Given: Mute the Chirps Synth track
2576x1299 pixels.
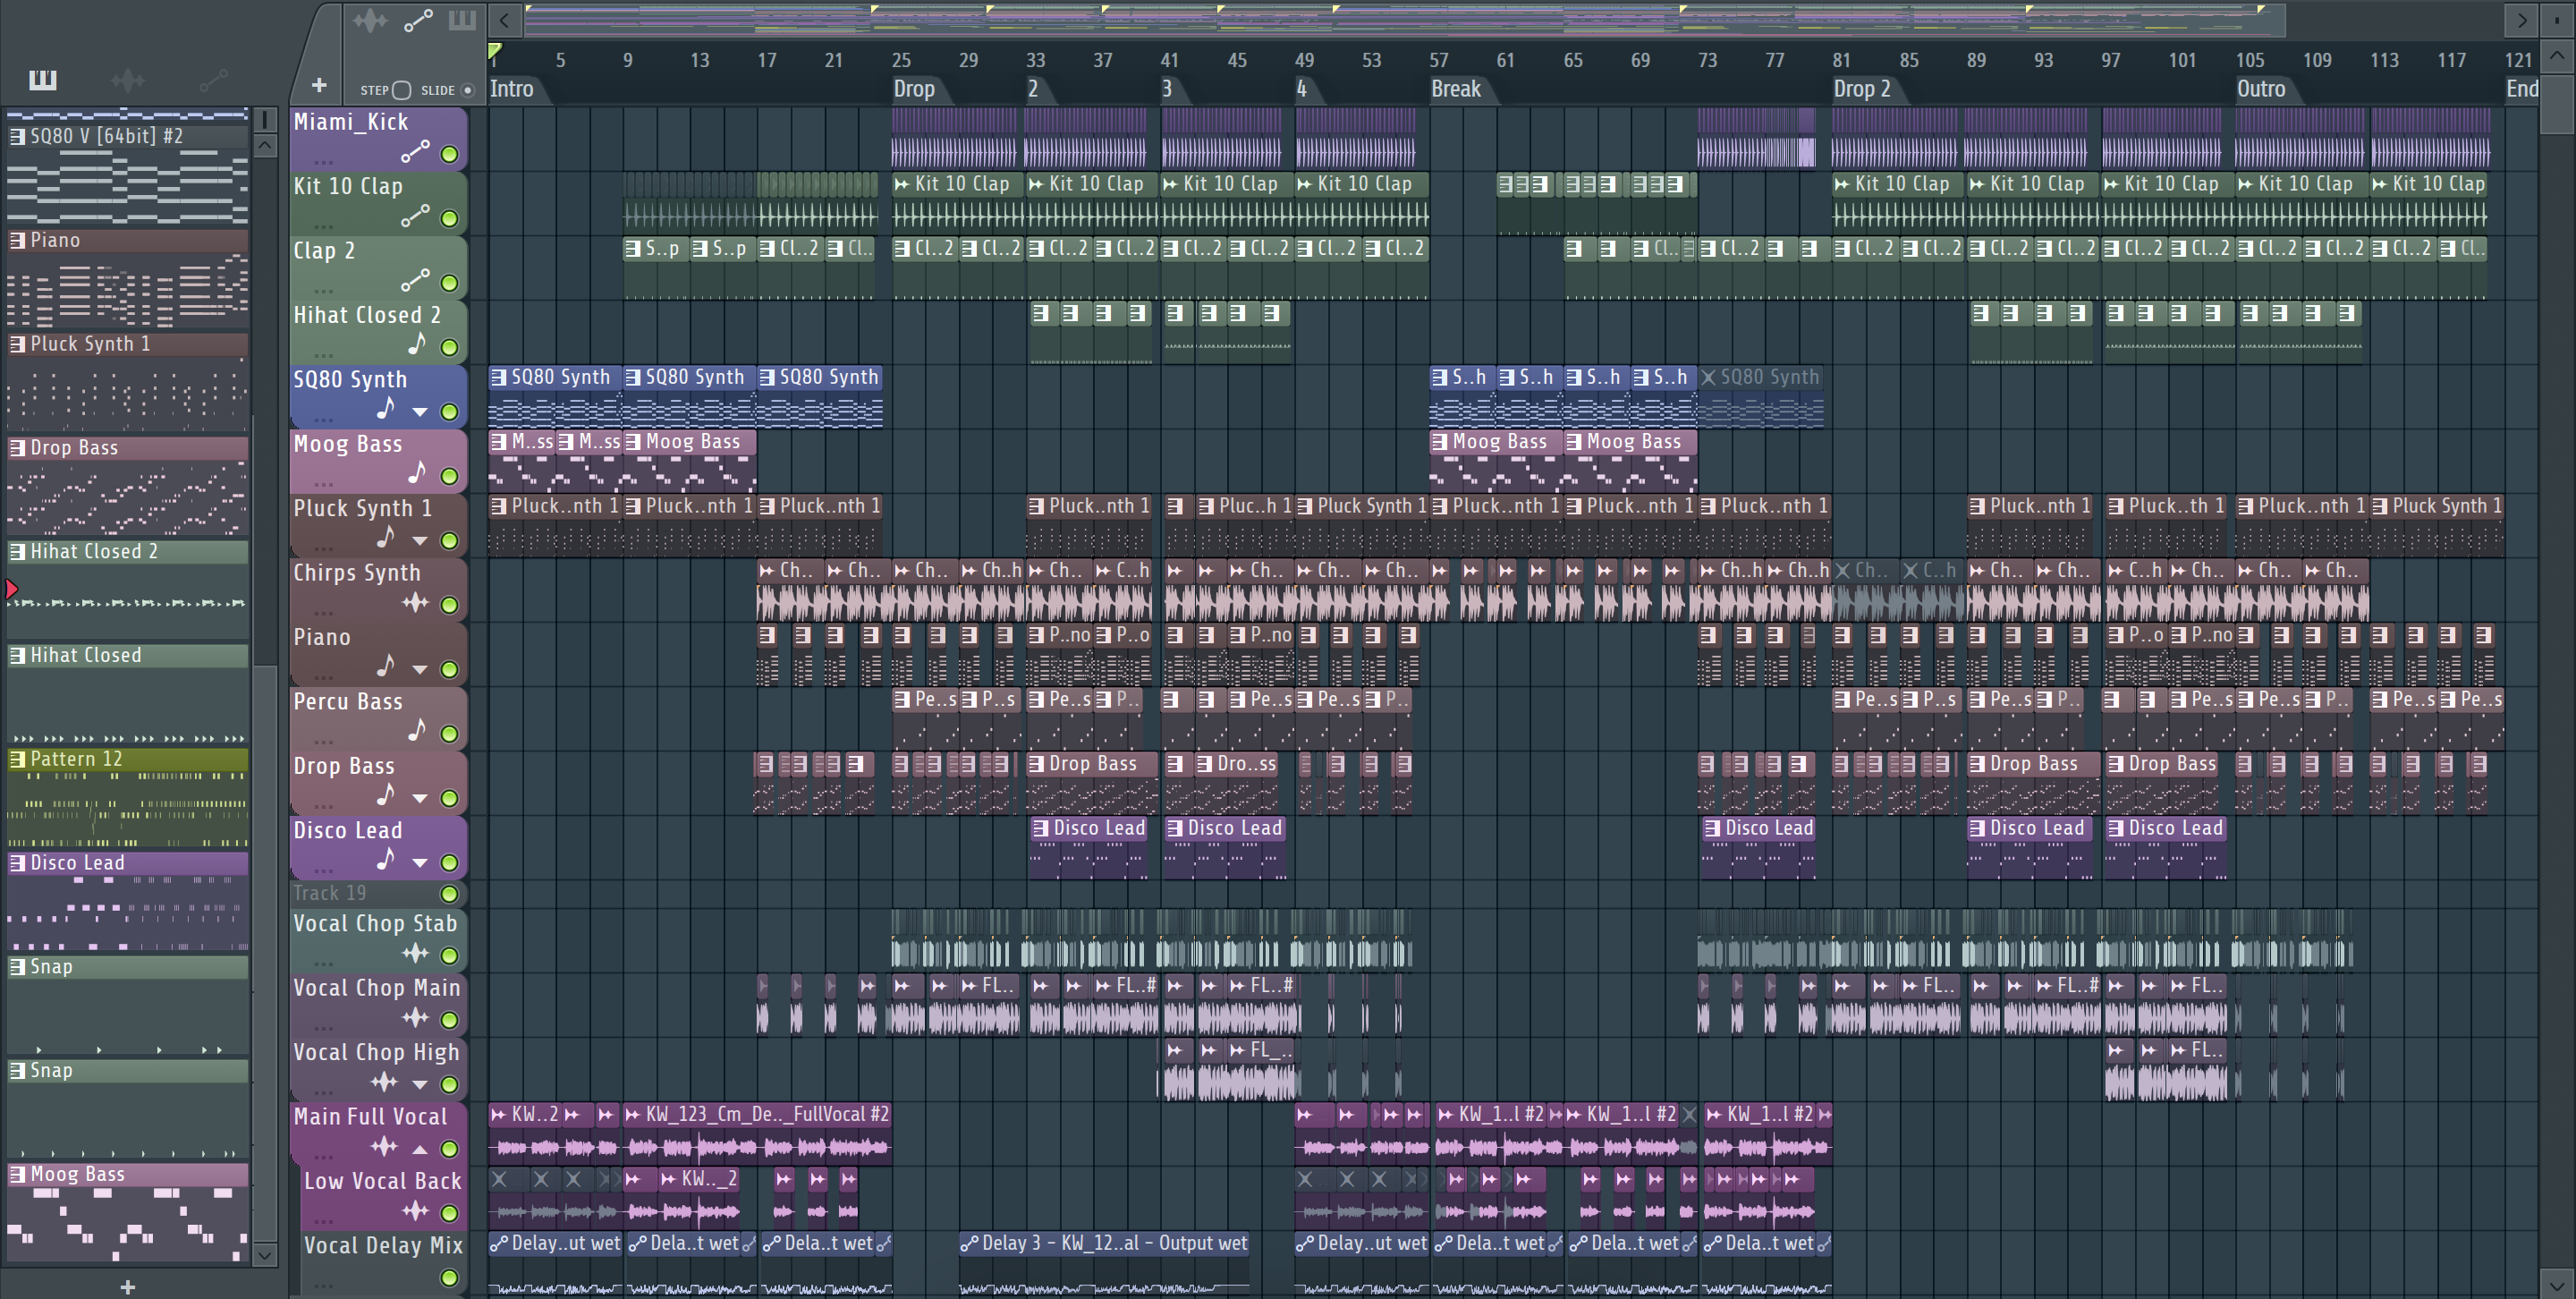Looking at the screenshot, I should [x=450, y=605].
